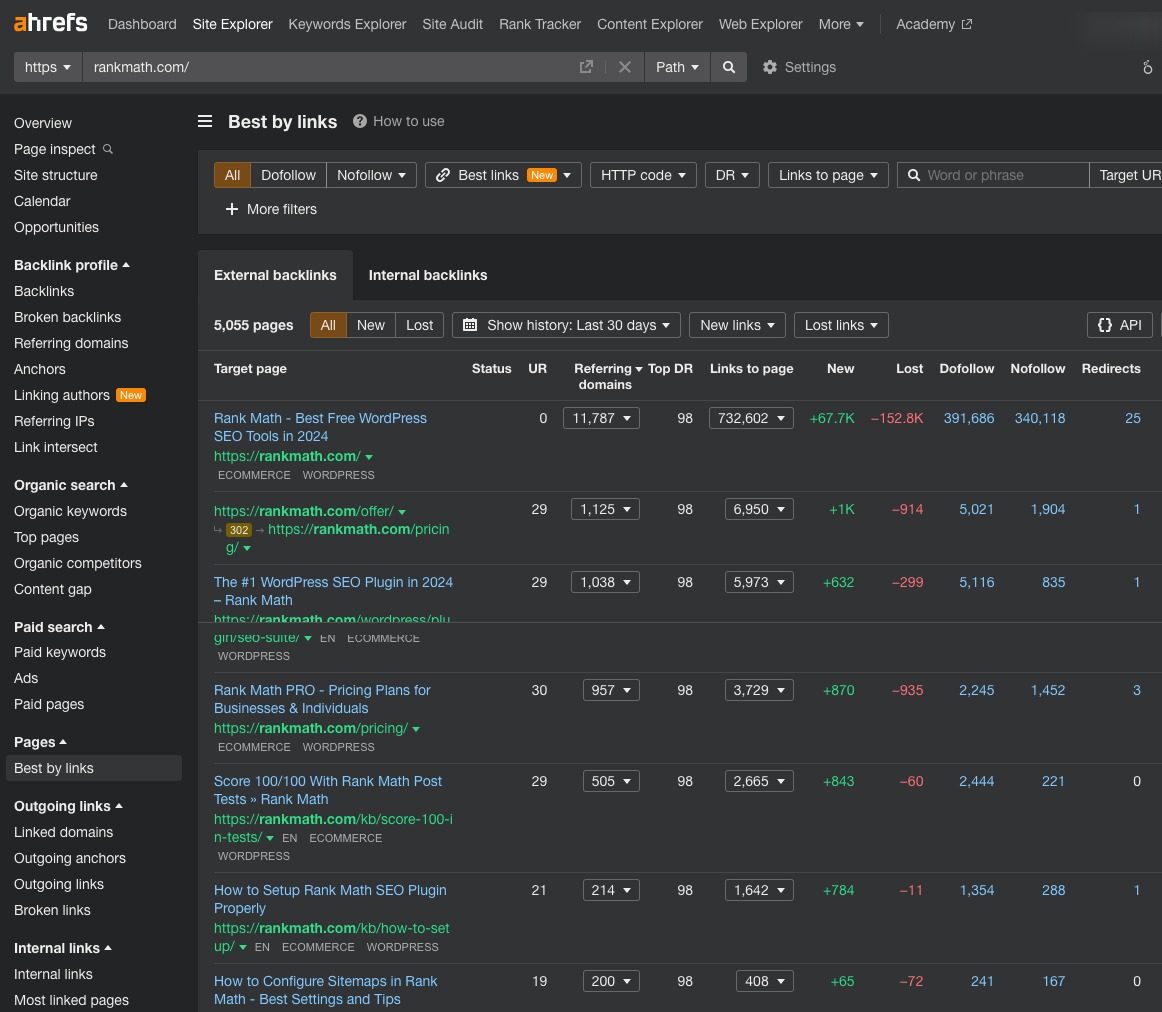Viewport: 1162px width, 1012px height.
Task: Collapse the Internal links sidebar section
Action: pyautogui.click(x=63, y=948)
